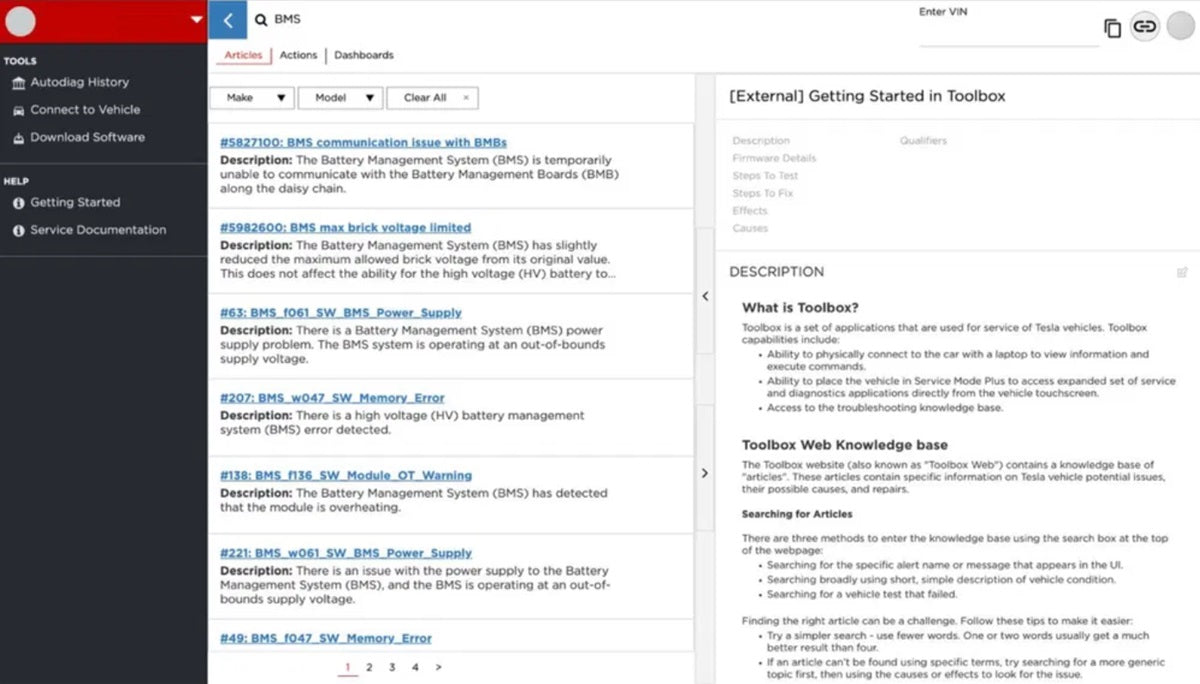Open Getting Started under Help
1200x684 pixels.
(75, 203)
